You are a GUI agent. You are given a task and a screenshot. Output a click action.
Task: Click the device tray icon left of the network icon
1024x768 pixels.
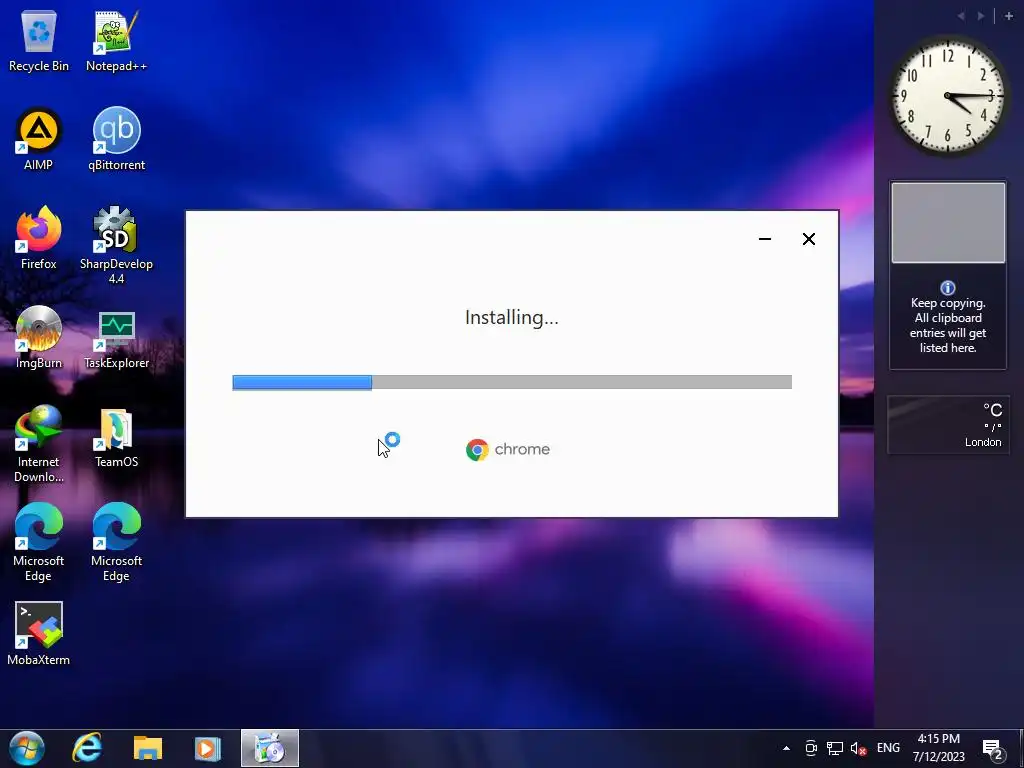point(811,748)
